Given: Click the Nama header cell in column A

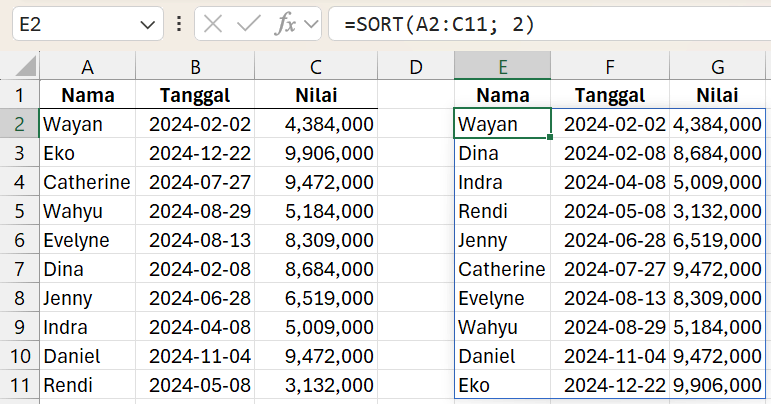Looking at the screenshot, I should 88,95.
